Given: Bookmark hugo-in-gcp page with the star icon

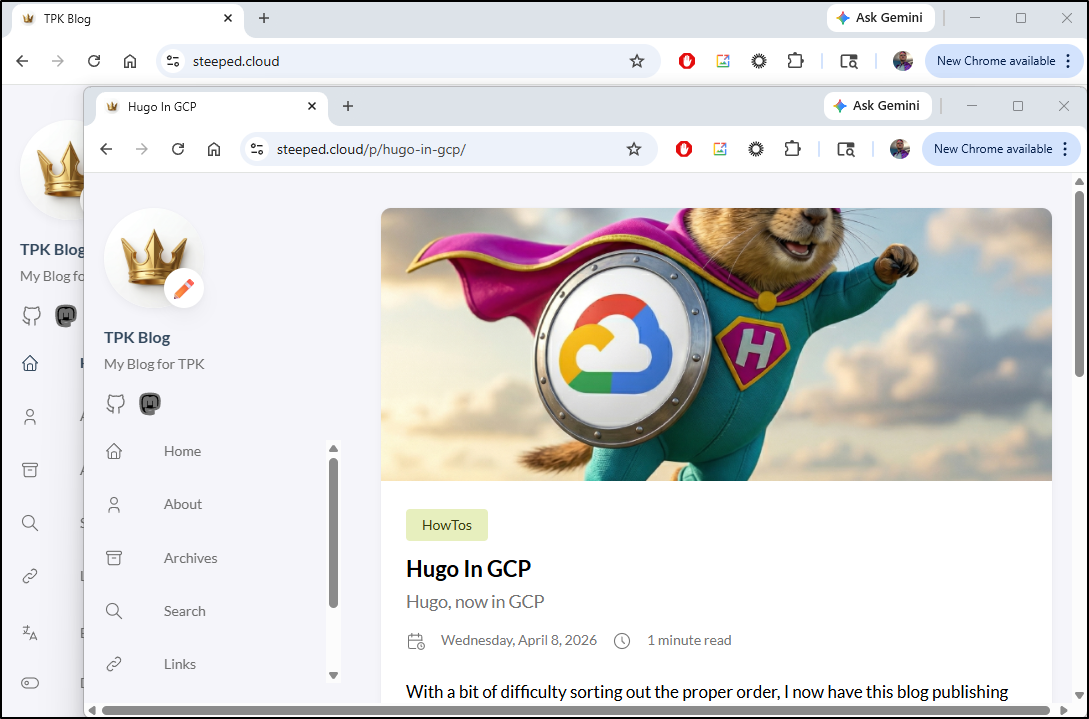Looking at the screenshot, I should click(633, 149).
